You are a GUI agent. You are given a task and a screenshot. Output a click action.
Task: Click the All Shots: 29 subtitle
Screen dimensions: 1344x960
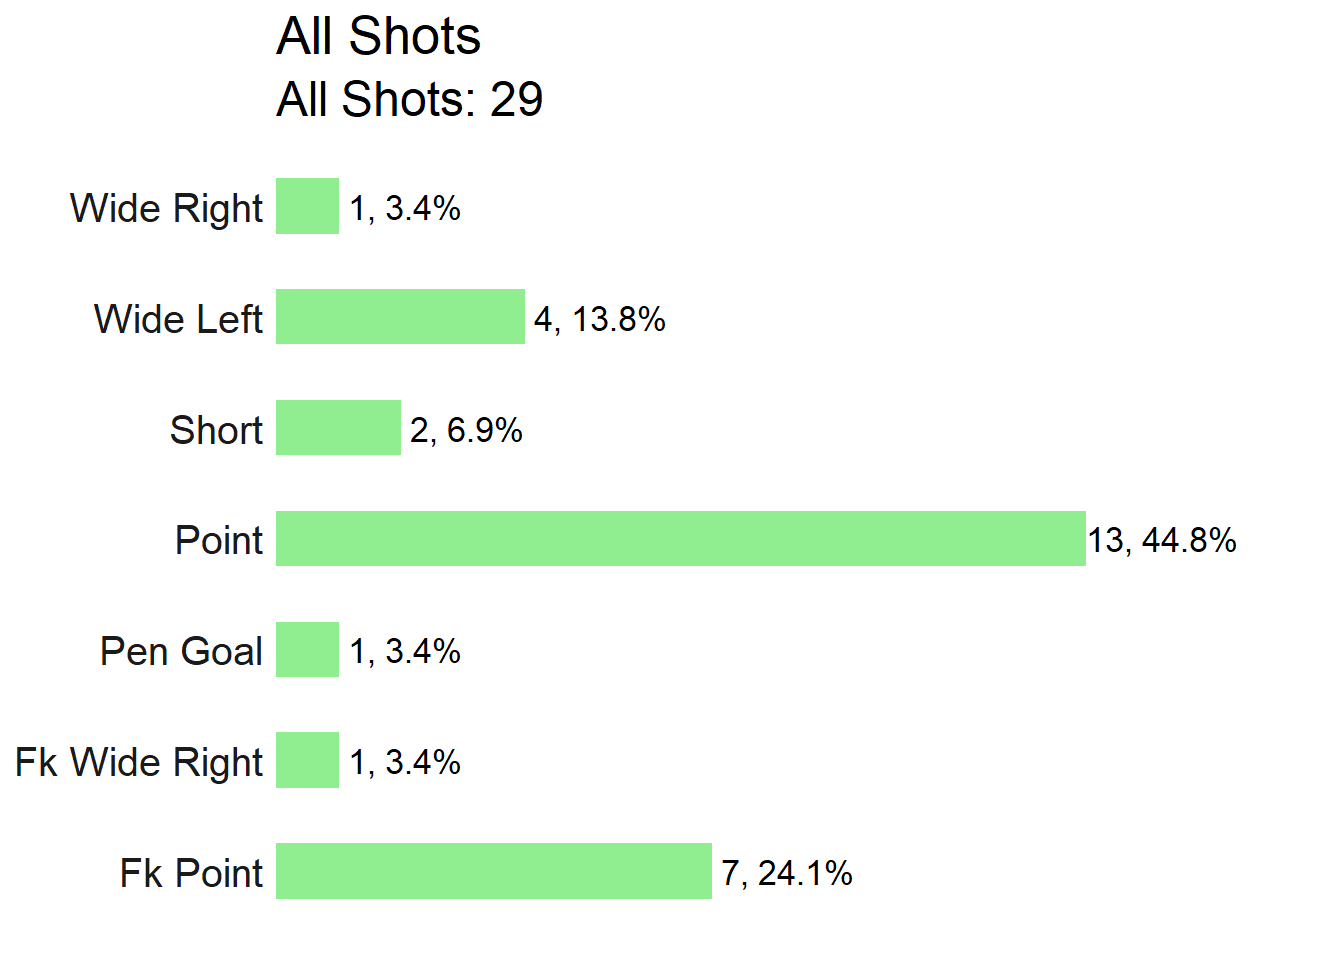click(x=410, y=99)
